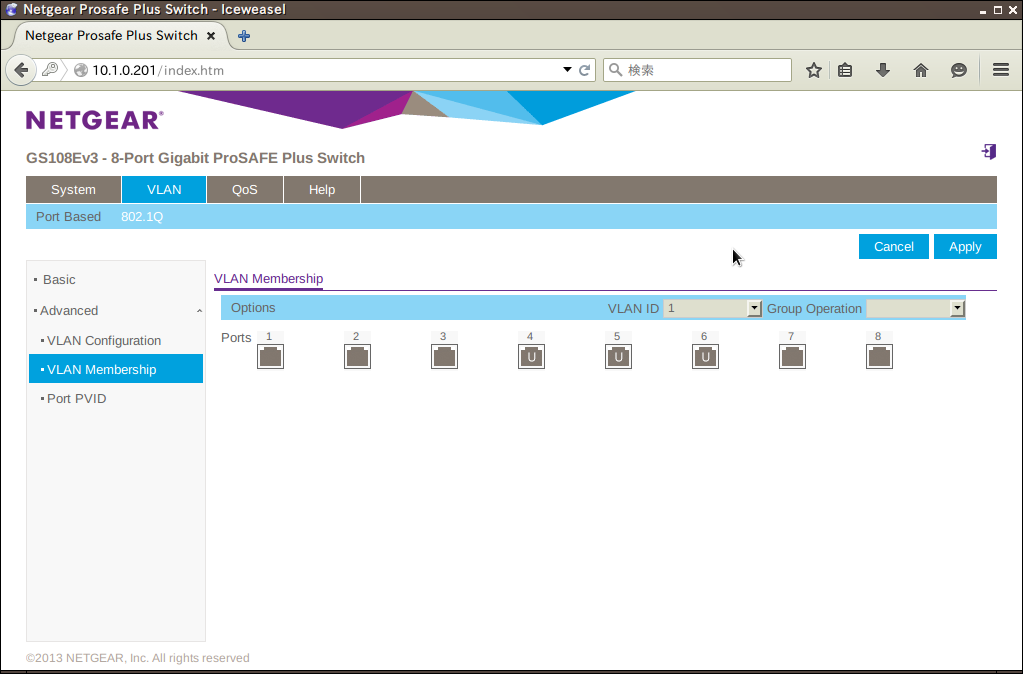
Task: Toggle port 2 VLAN membership
Action: 358,356
